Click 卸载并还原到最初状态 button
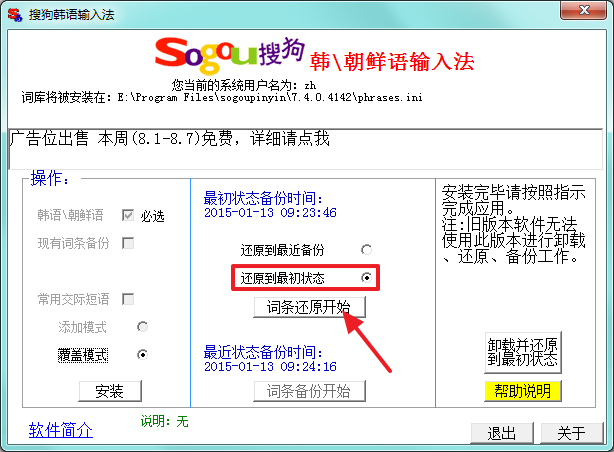The height and width of the screenshot is (452, 614). 523,353
